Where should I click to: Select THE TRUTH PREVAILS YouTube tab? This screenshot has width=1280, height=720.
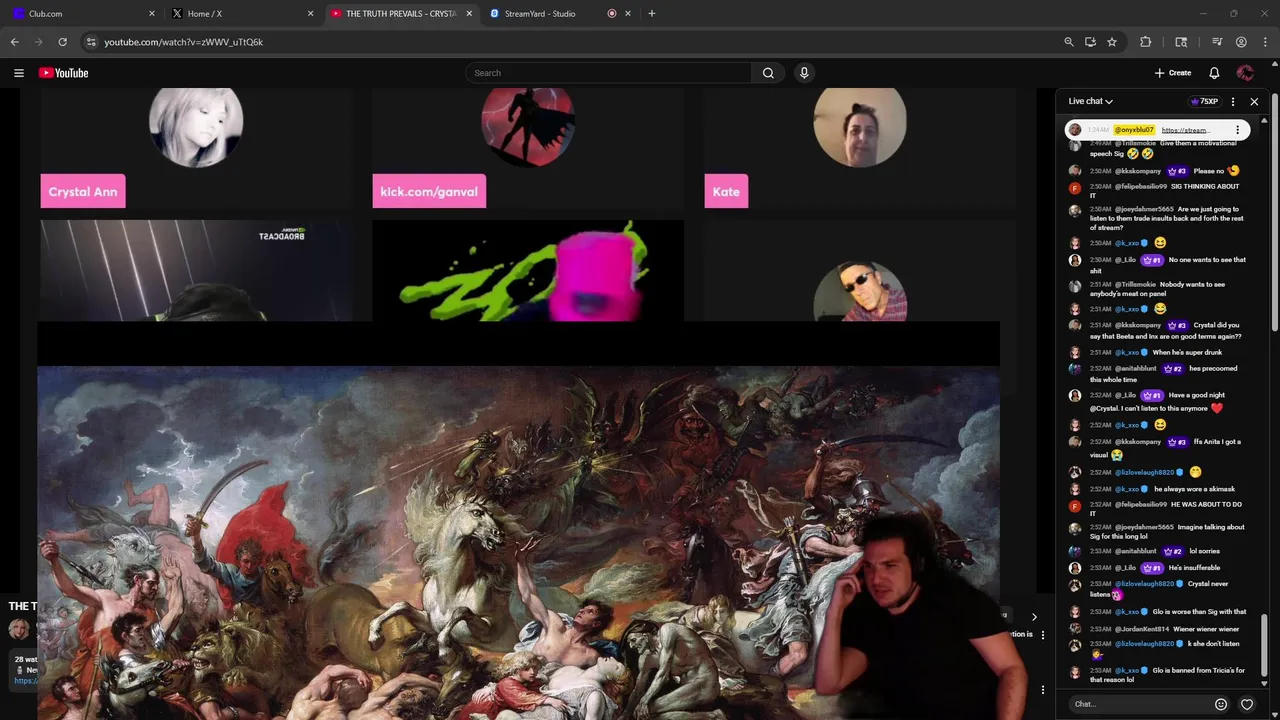point(400,13)
